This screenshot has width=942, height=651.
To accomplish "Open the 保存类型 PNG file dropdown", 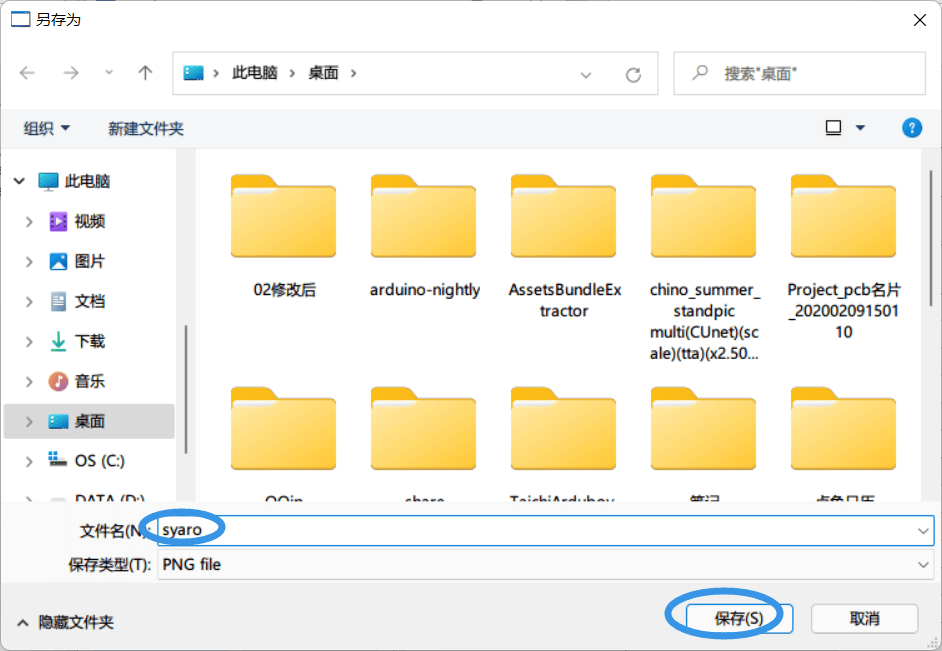I will tap(545, 565).
